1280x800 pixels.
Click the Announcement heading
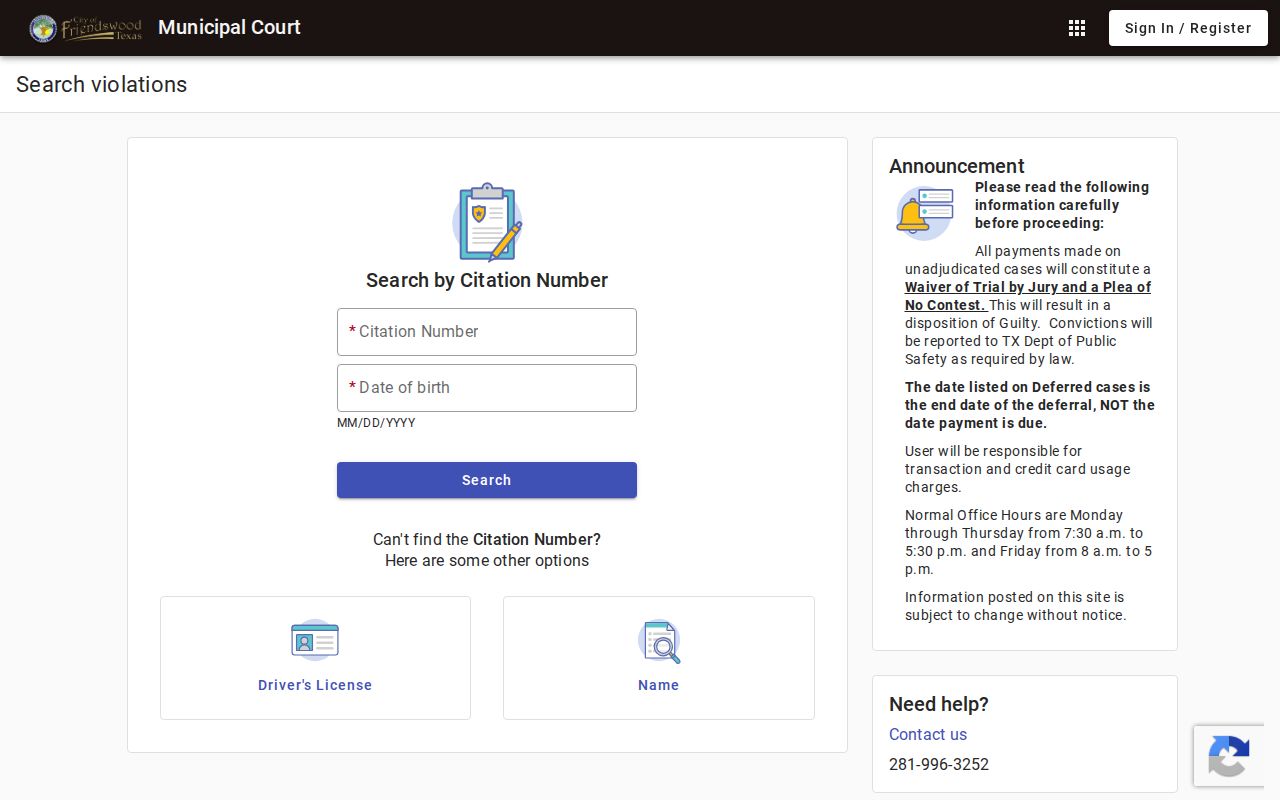click(957, 166)
